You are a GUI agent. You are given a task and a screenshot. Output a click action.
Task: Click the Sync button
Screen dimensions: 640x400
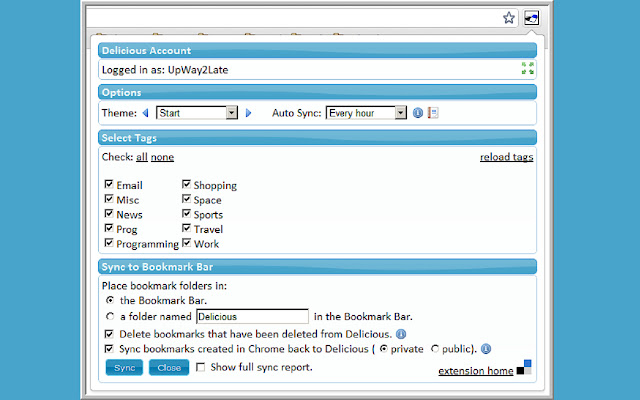124,367
